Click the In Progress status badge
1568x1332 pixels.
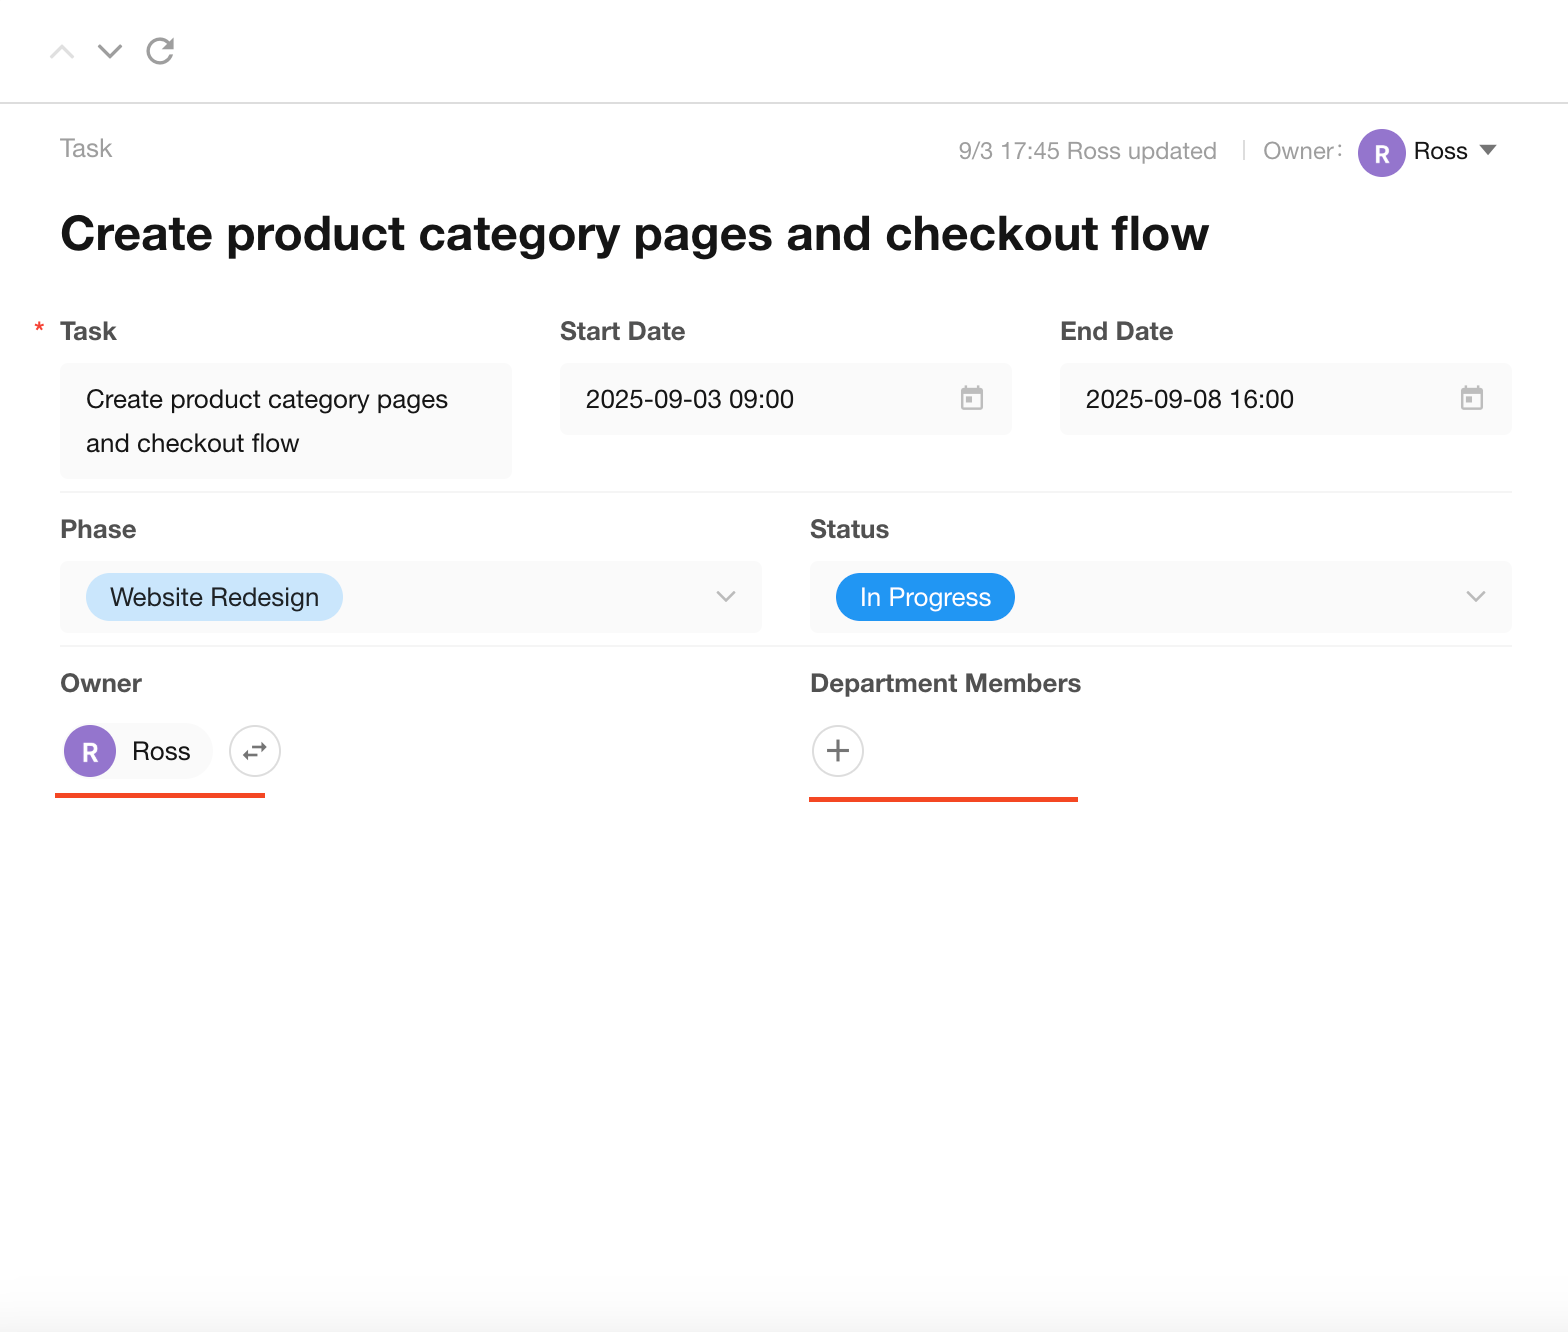point(925,597)
